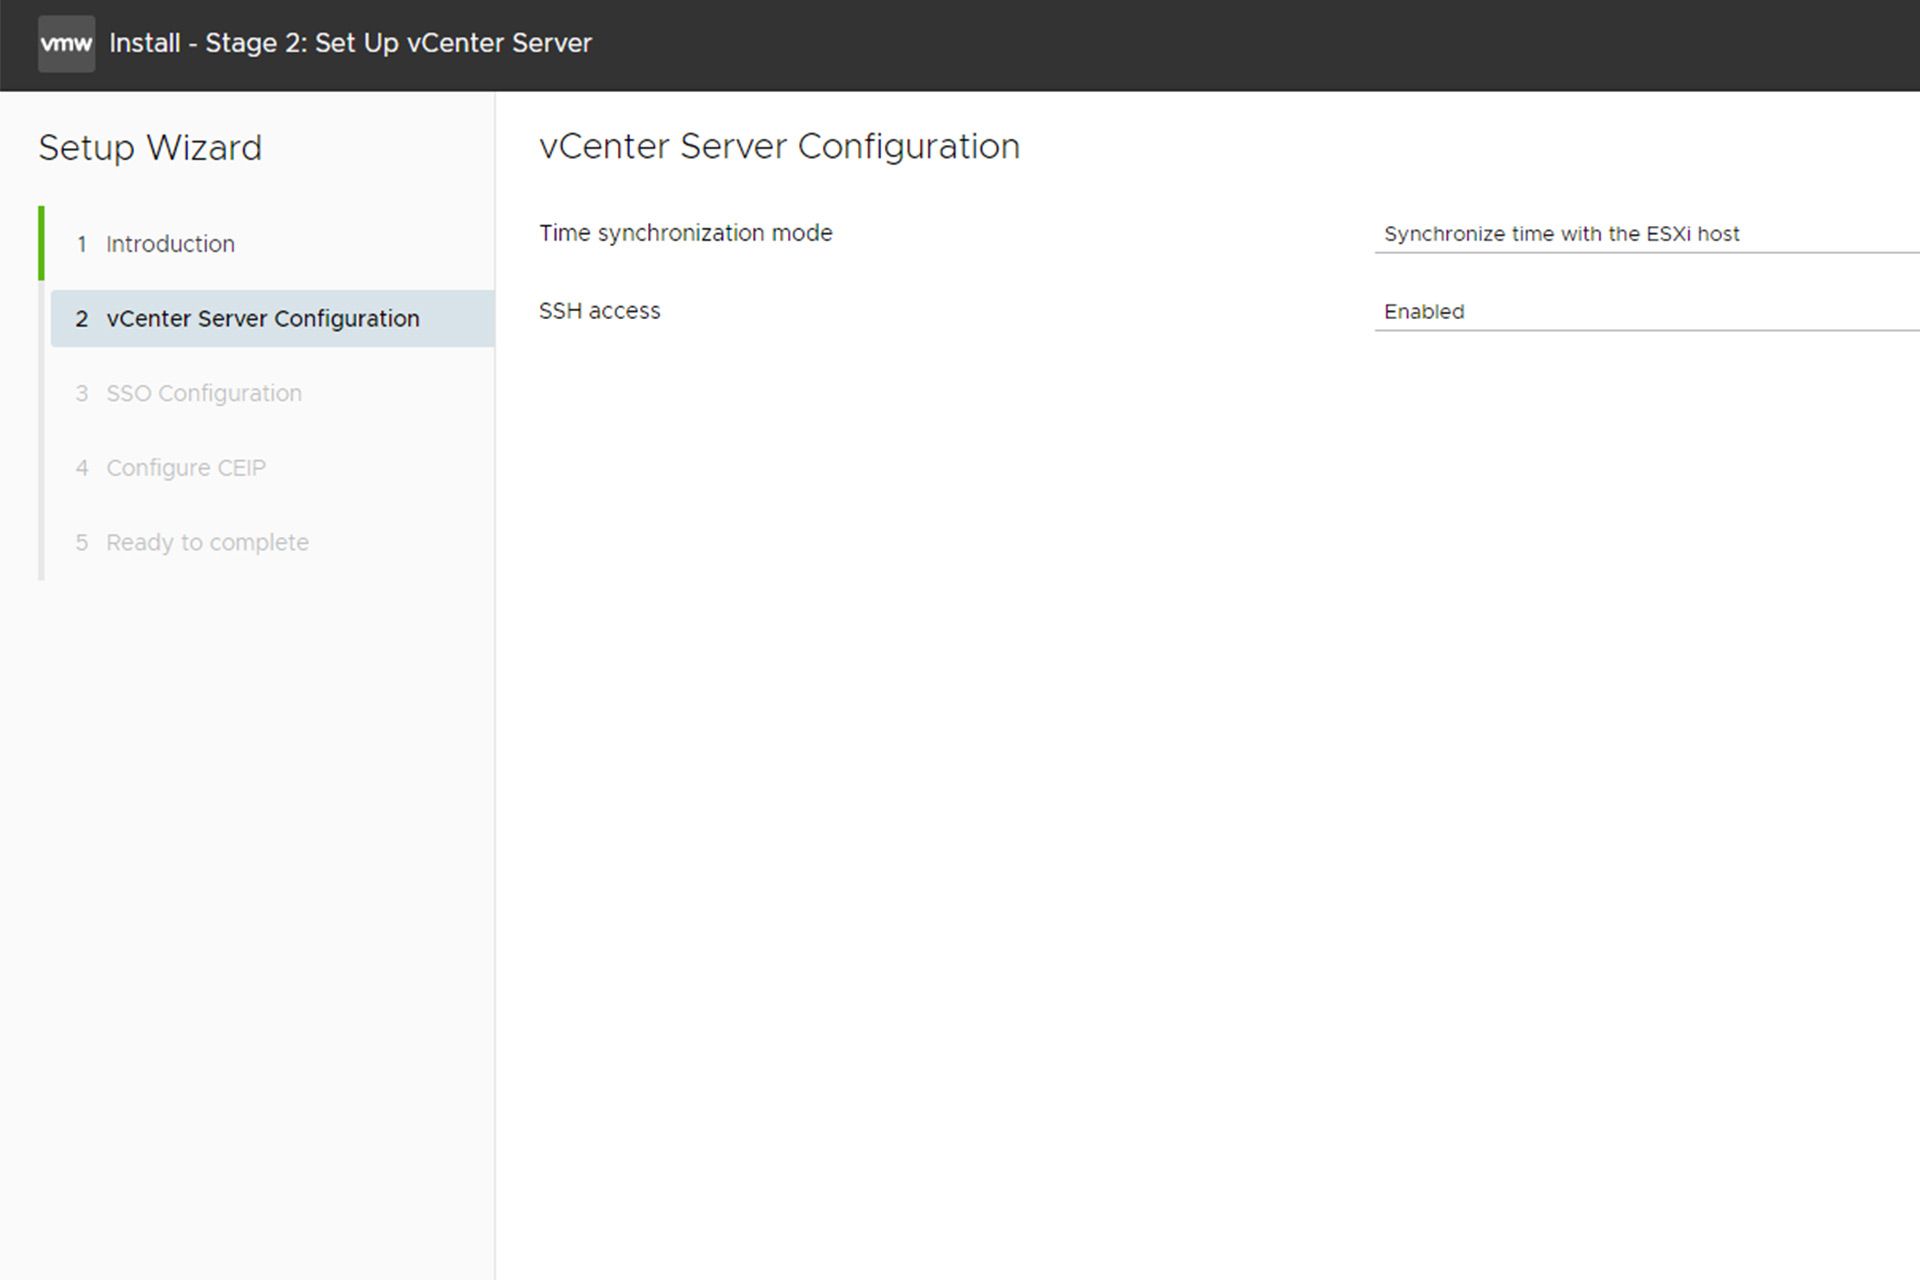This screenshot has height=1280, width=1920.
Task: Open SSH access Enabled dropdown
Action: [x=1647, y=312]
